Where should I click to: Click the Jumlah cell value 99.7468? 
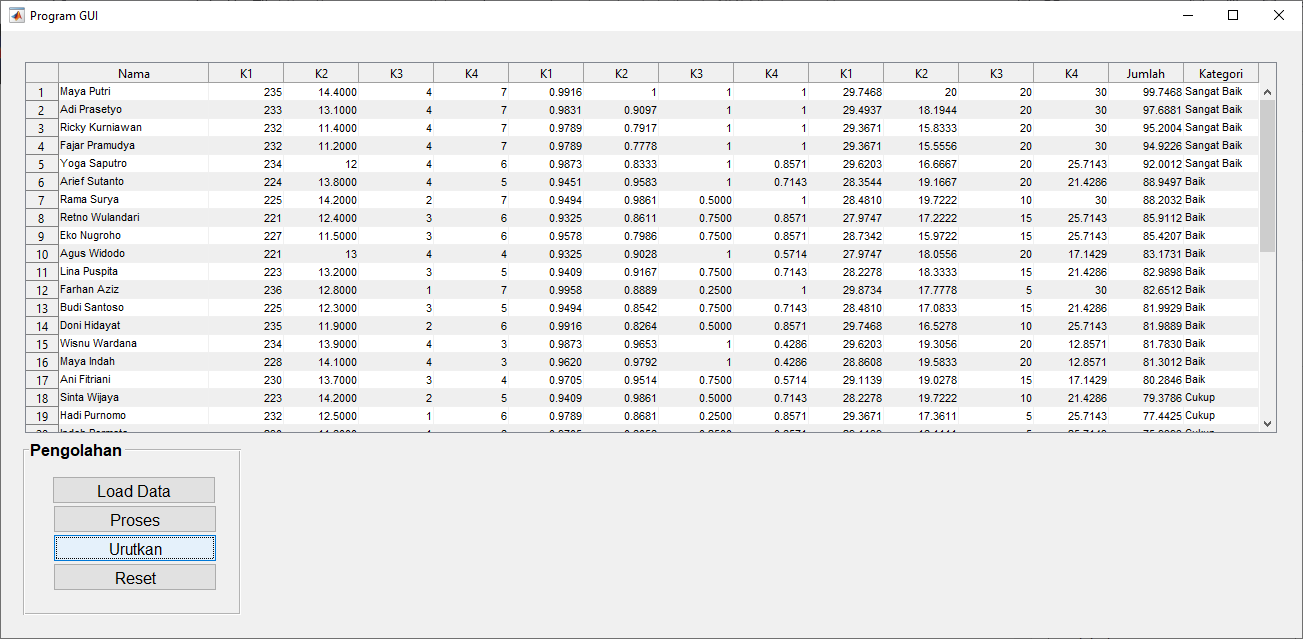(1146, 92)
